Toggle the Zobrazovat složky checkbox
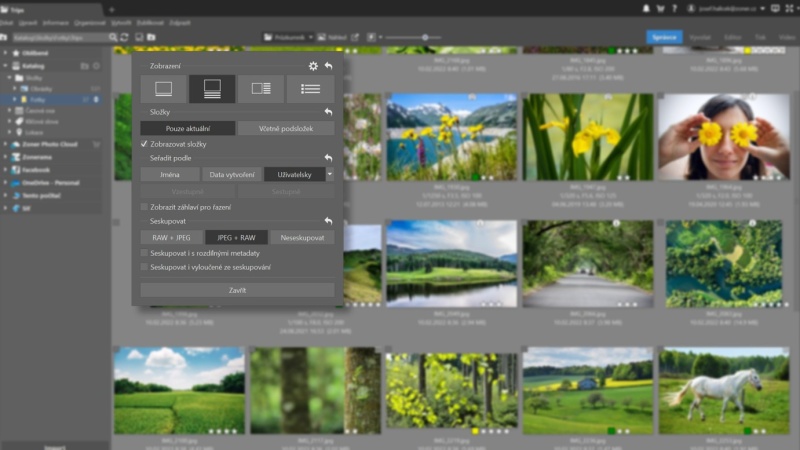The height and width of the screenshot is (450, 800). [145, 144]
